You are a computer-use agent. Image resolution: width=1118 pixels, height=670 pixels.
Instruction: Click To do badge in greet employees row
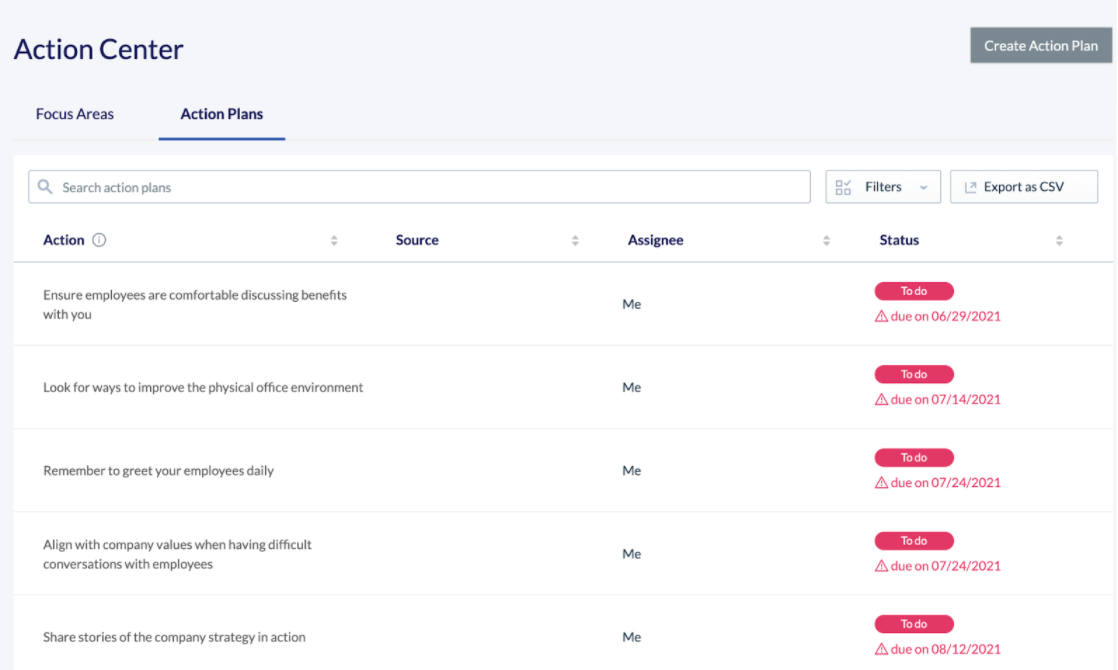(914, 458)
